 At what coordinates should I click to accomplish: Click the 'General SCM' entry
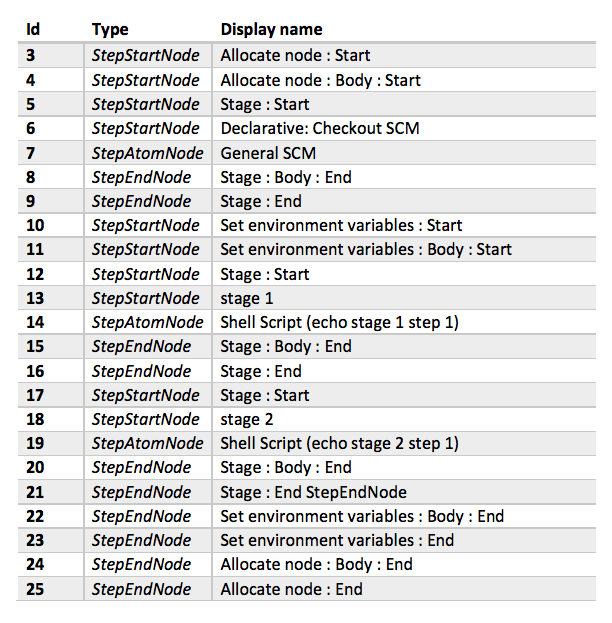(268, 153)
